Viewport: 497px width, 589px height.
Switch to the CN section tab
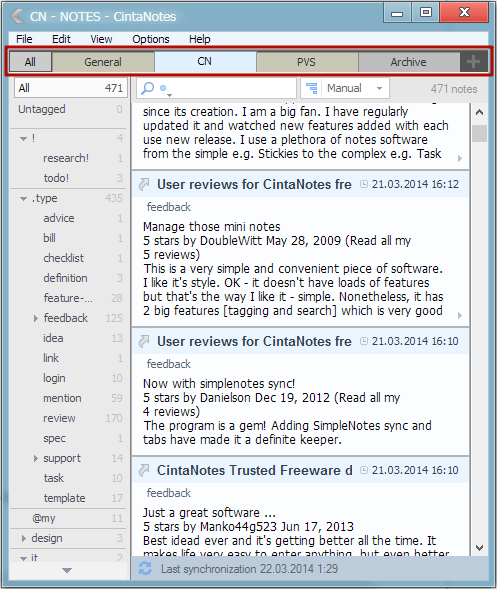(x=205, y=62)
